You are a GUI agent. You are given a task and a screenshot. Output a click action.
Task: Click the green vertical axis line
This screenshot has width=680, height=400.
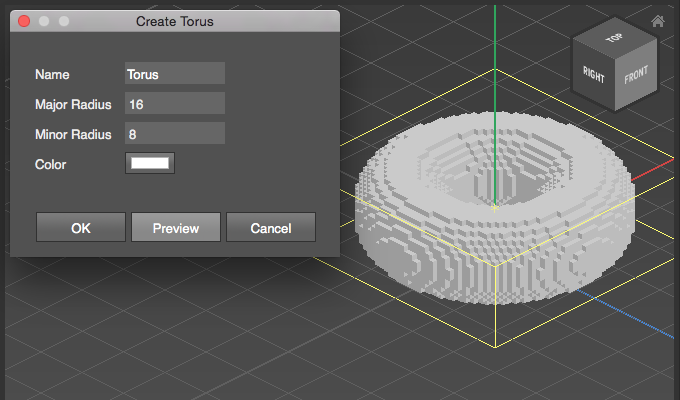tap(494, 60)
